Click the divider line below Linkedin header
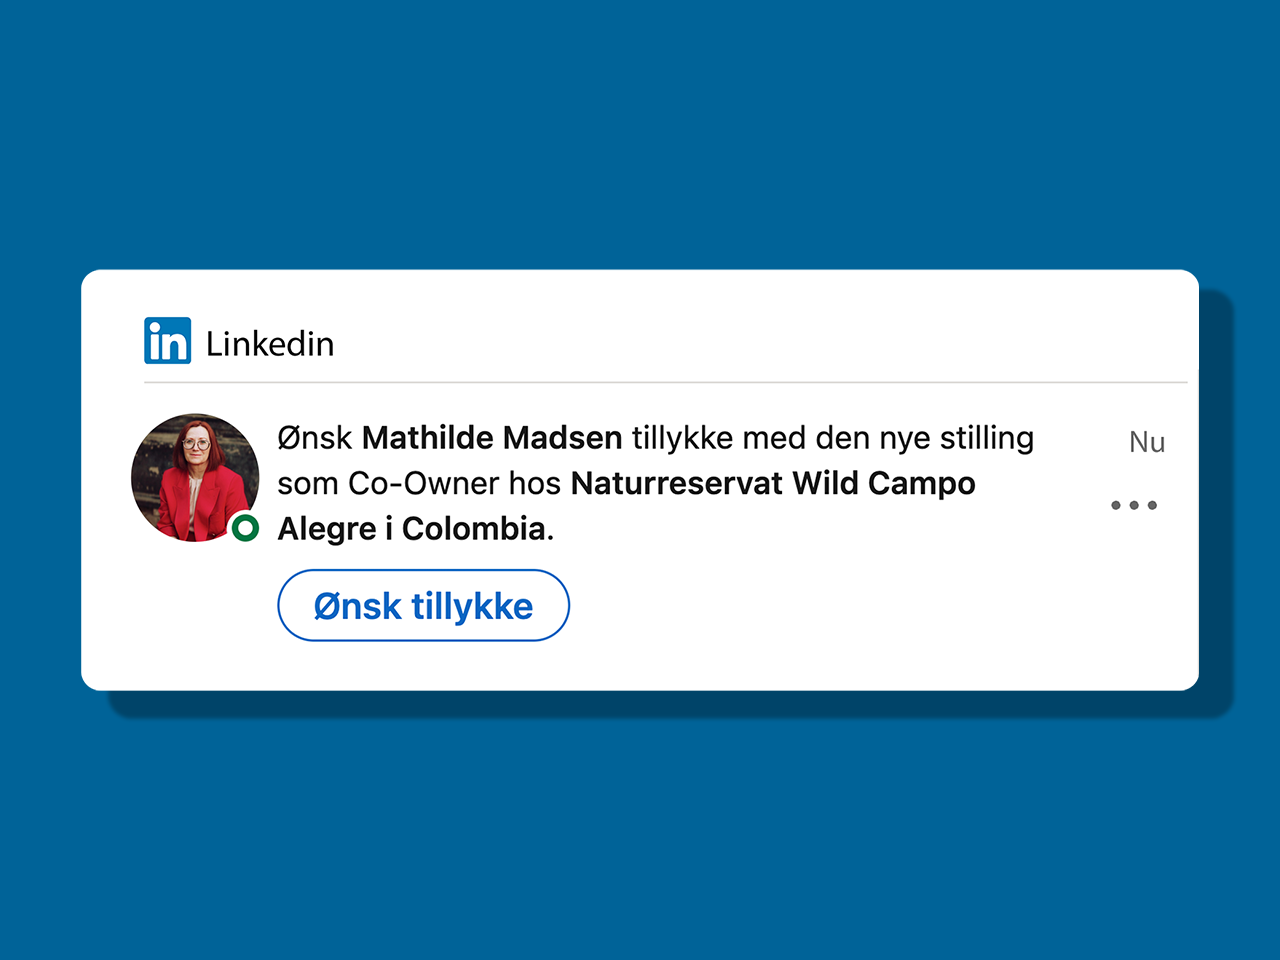Image resolution: width=1280 pixels, height=960 pixels. 666,382
